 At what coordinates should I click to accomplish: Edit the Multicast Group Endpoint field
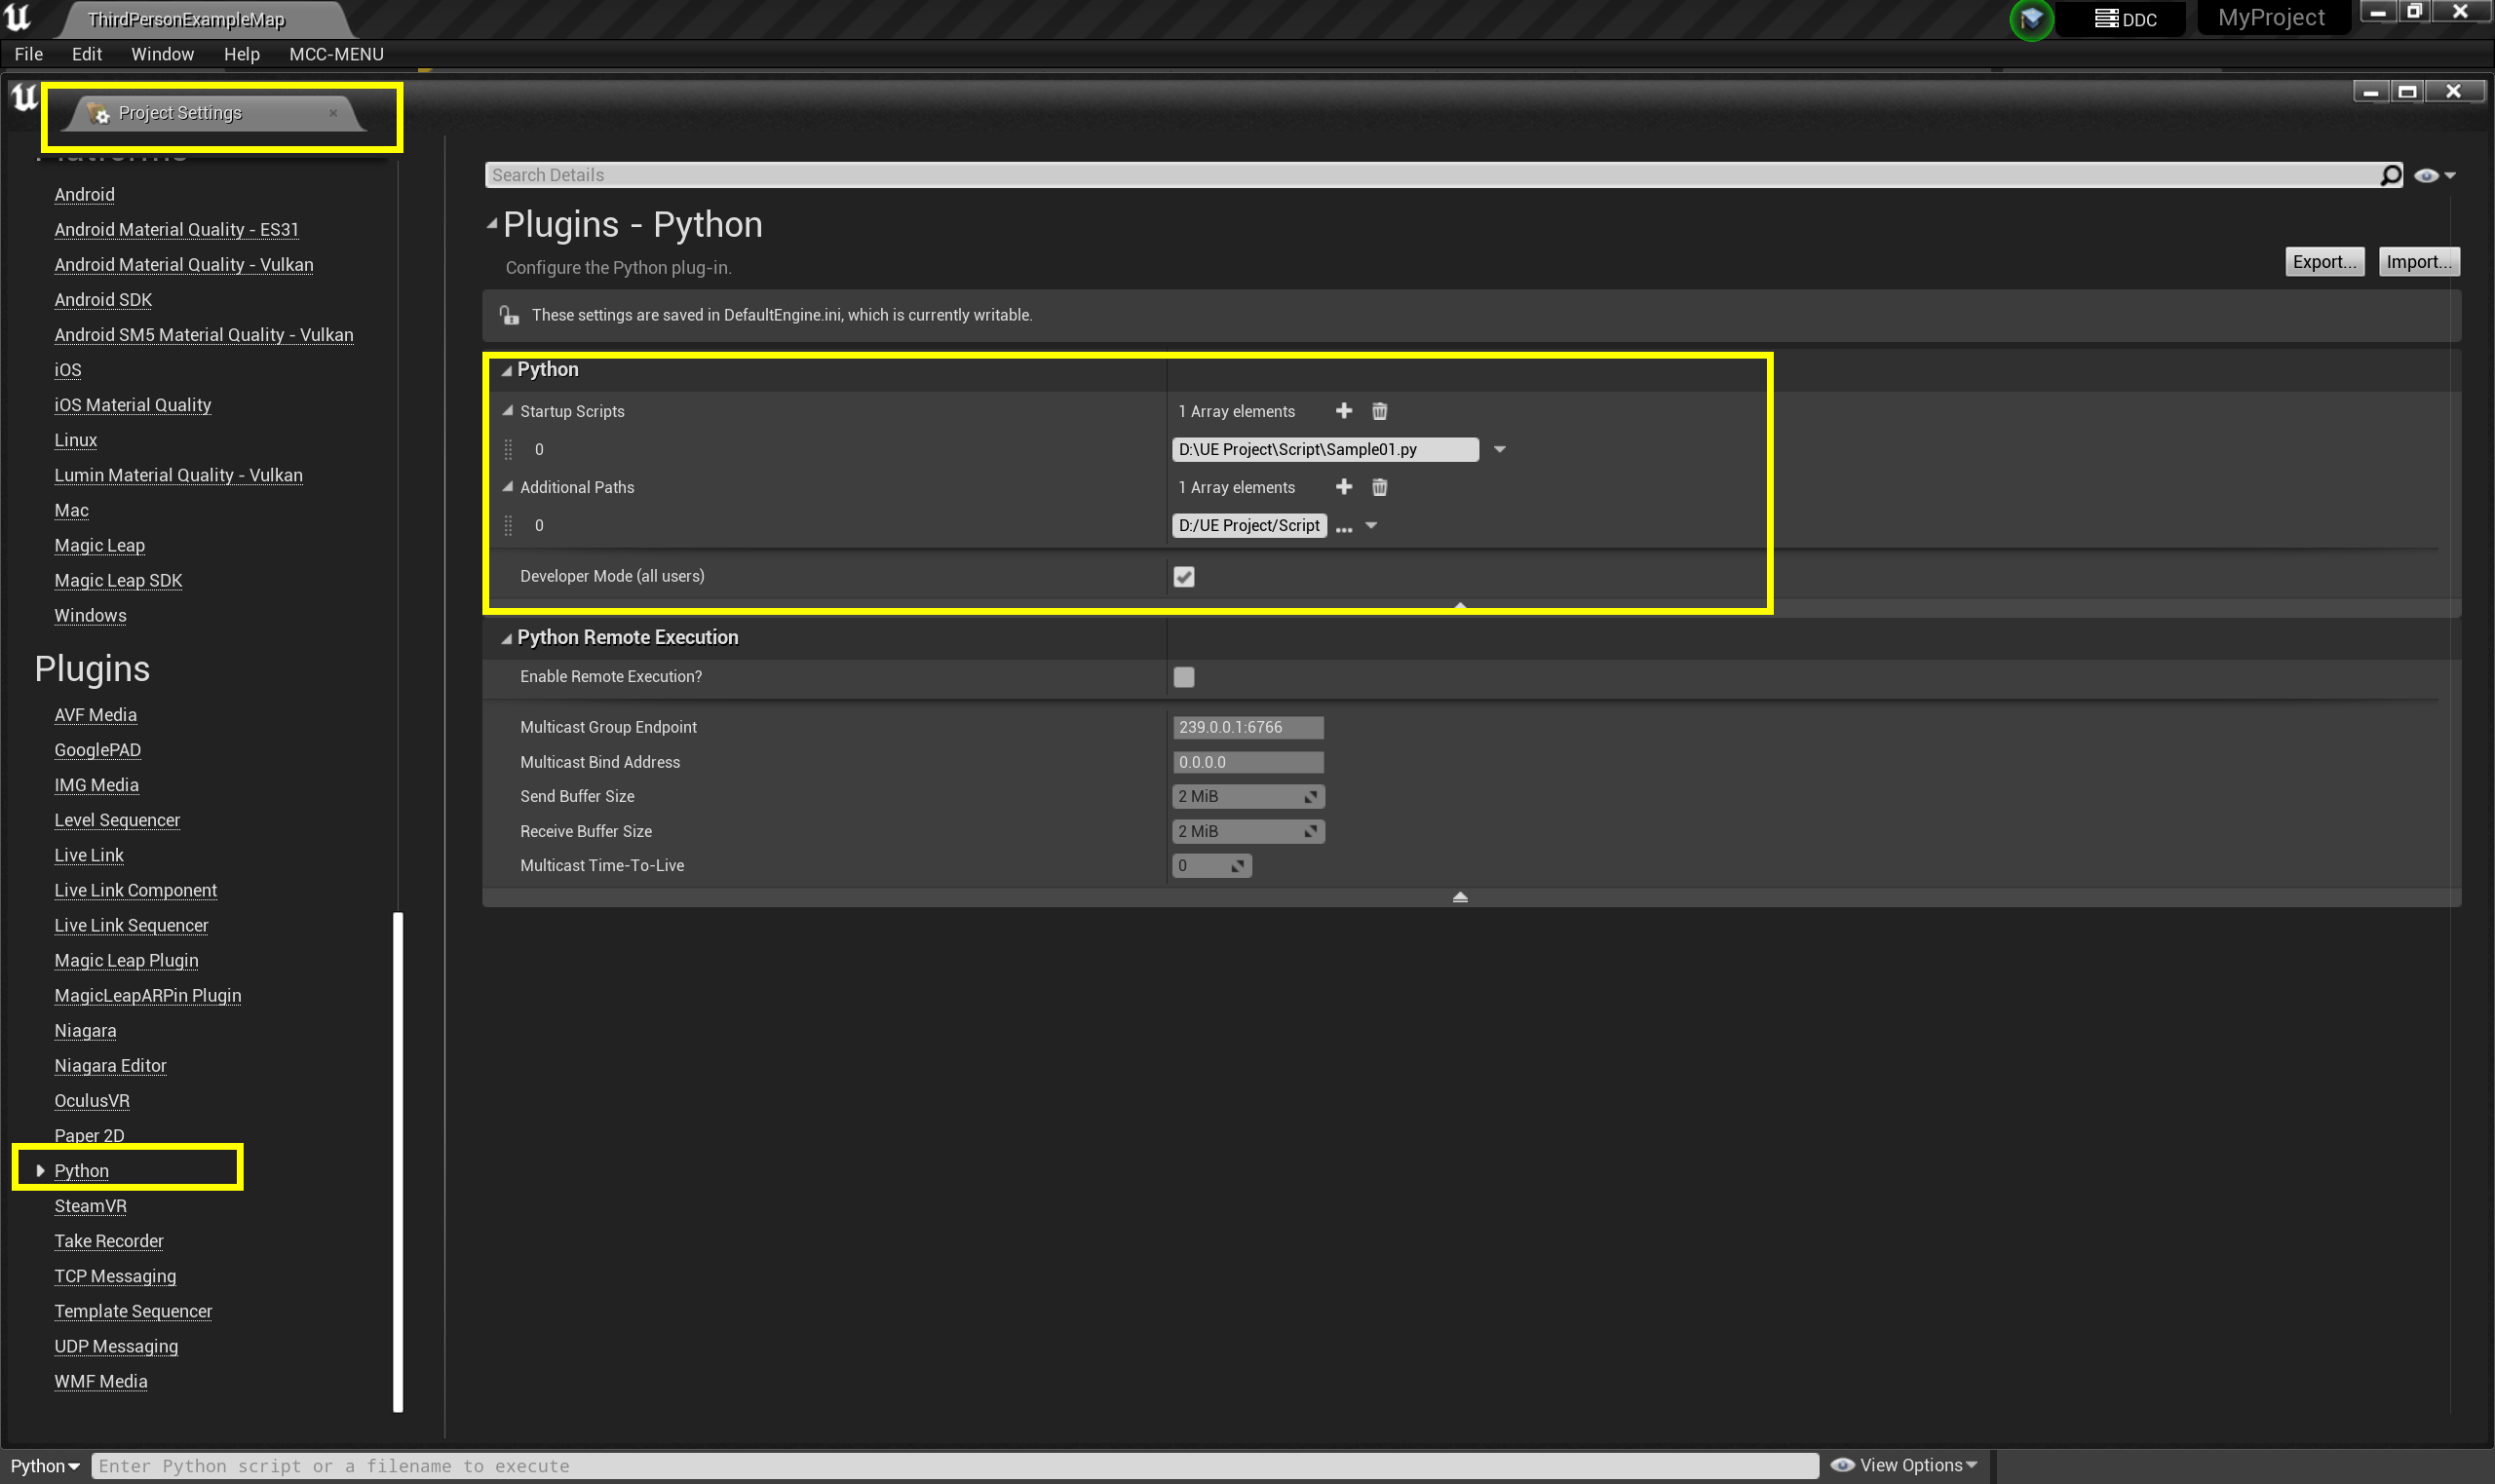click(x=1248, y=728)
